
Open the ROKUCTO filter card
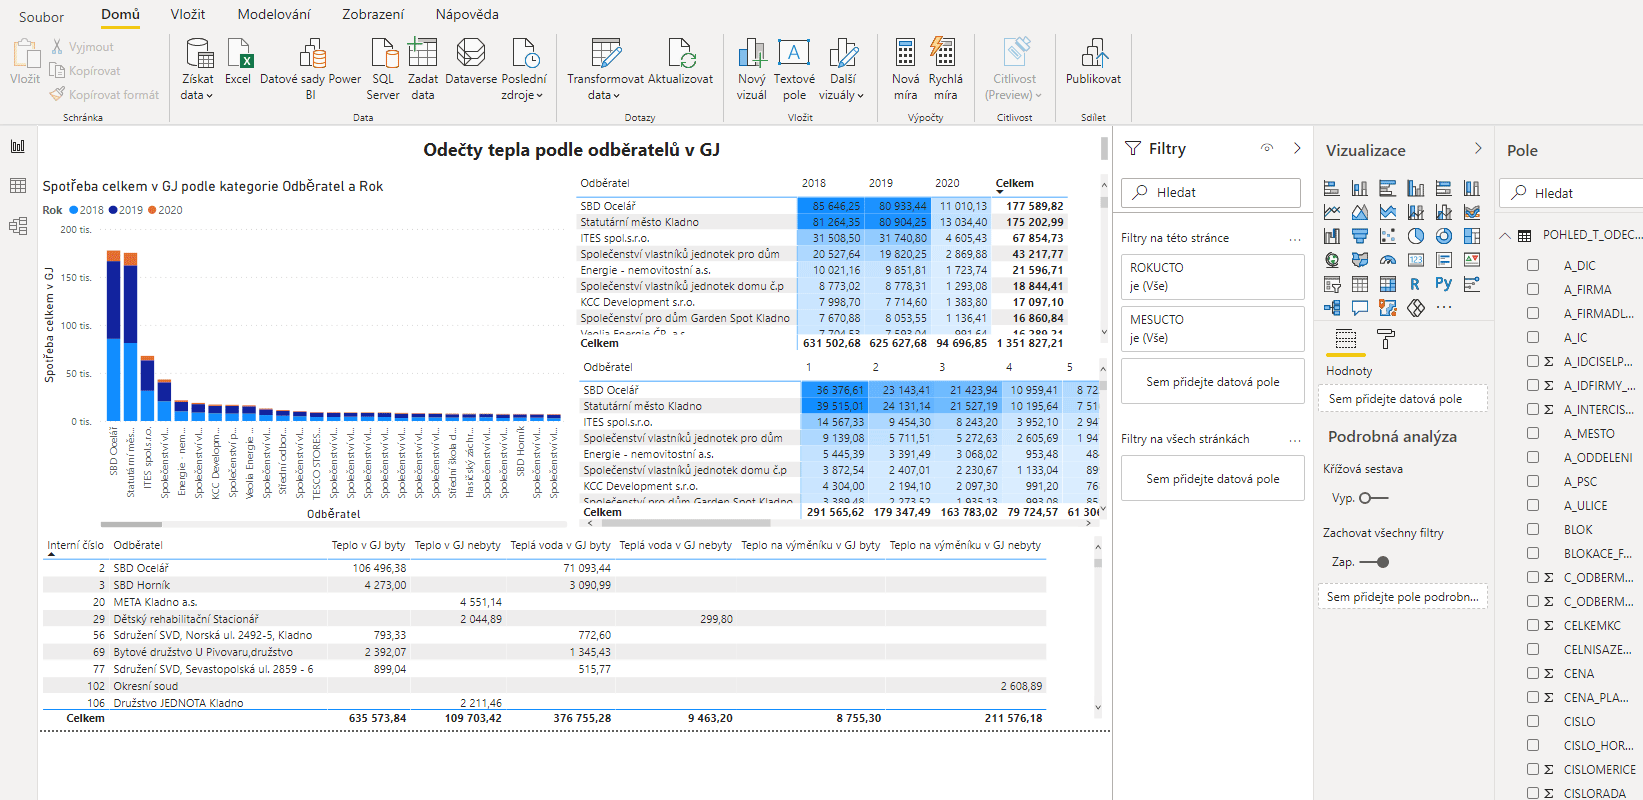coord(1212,277)
